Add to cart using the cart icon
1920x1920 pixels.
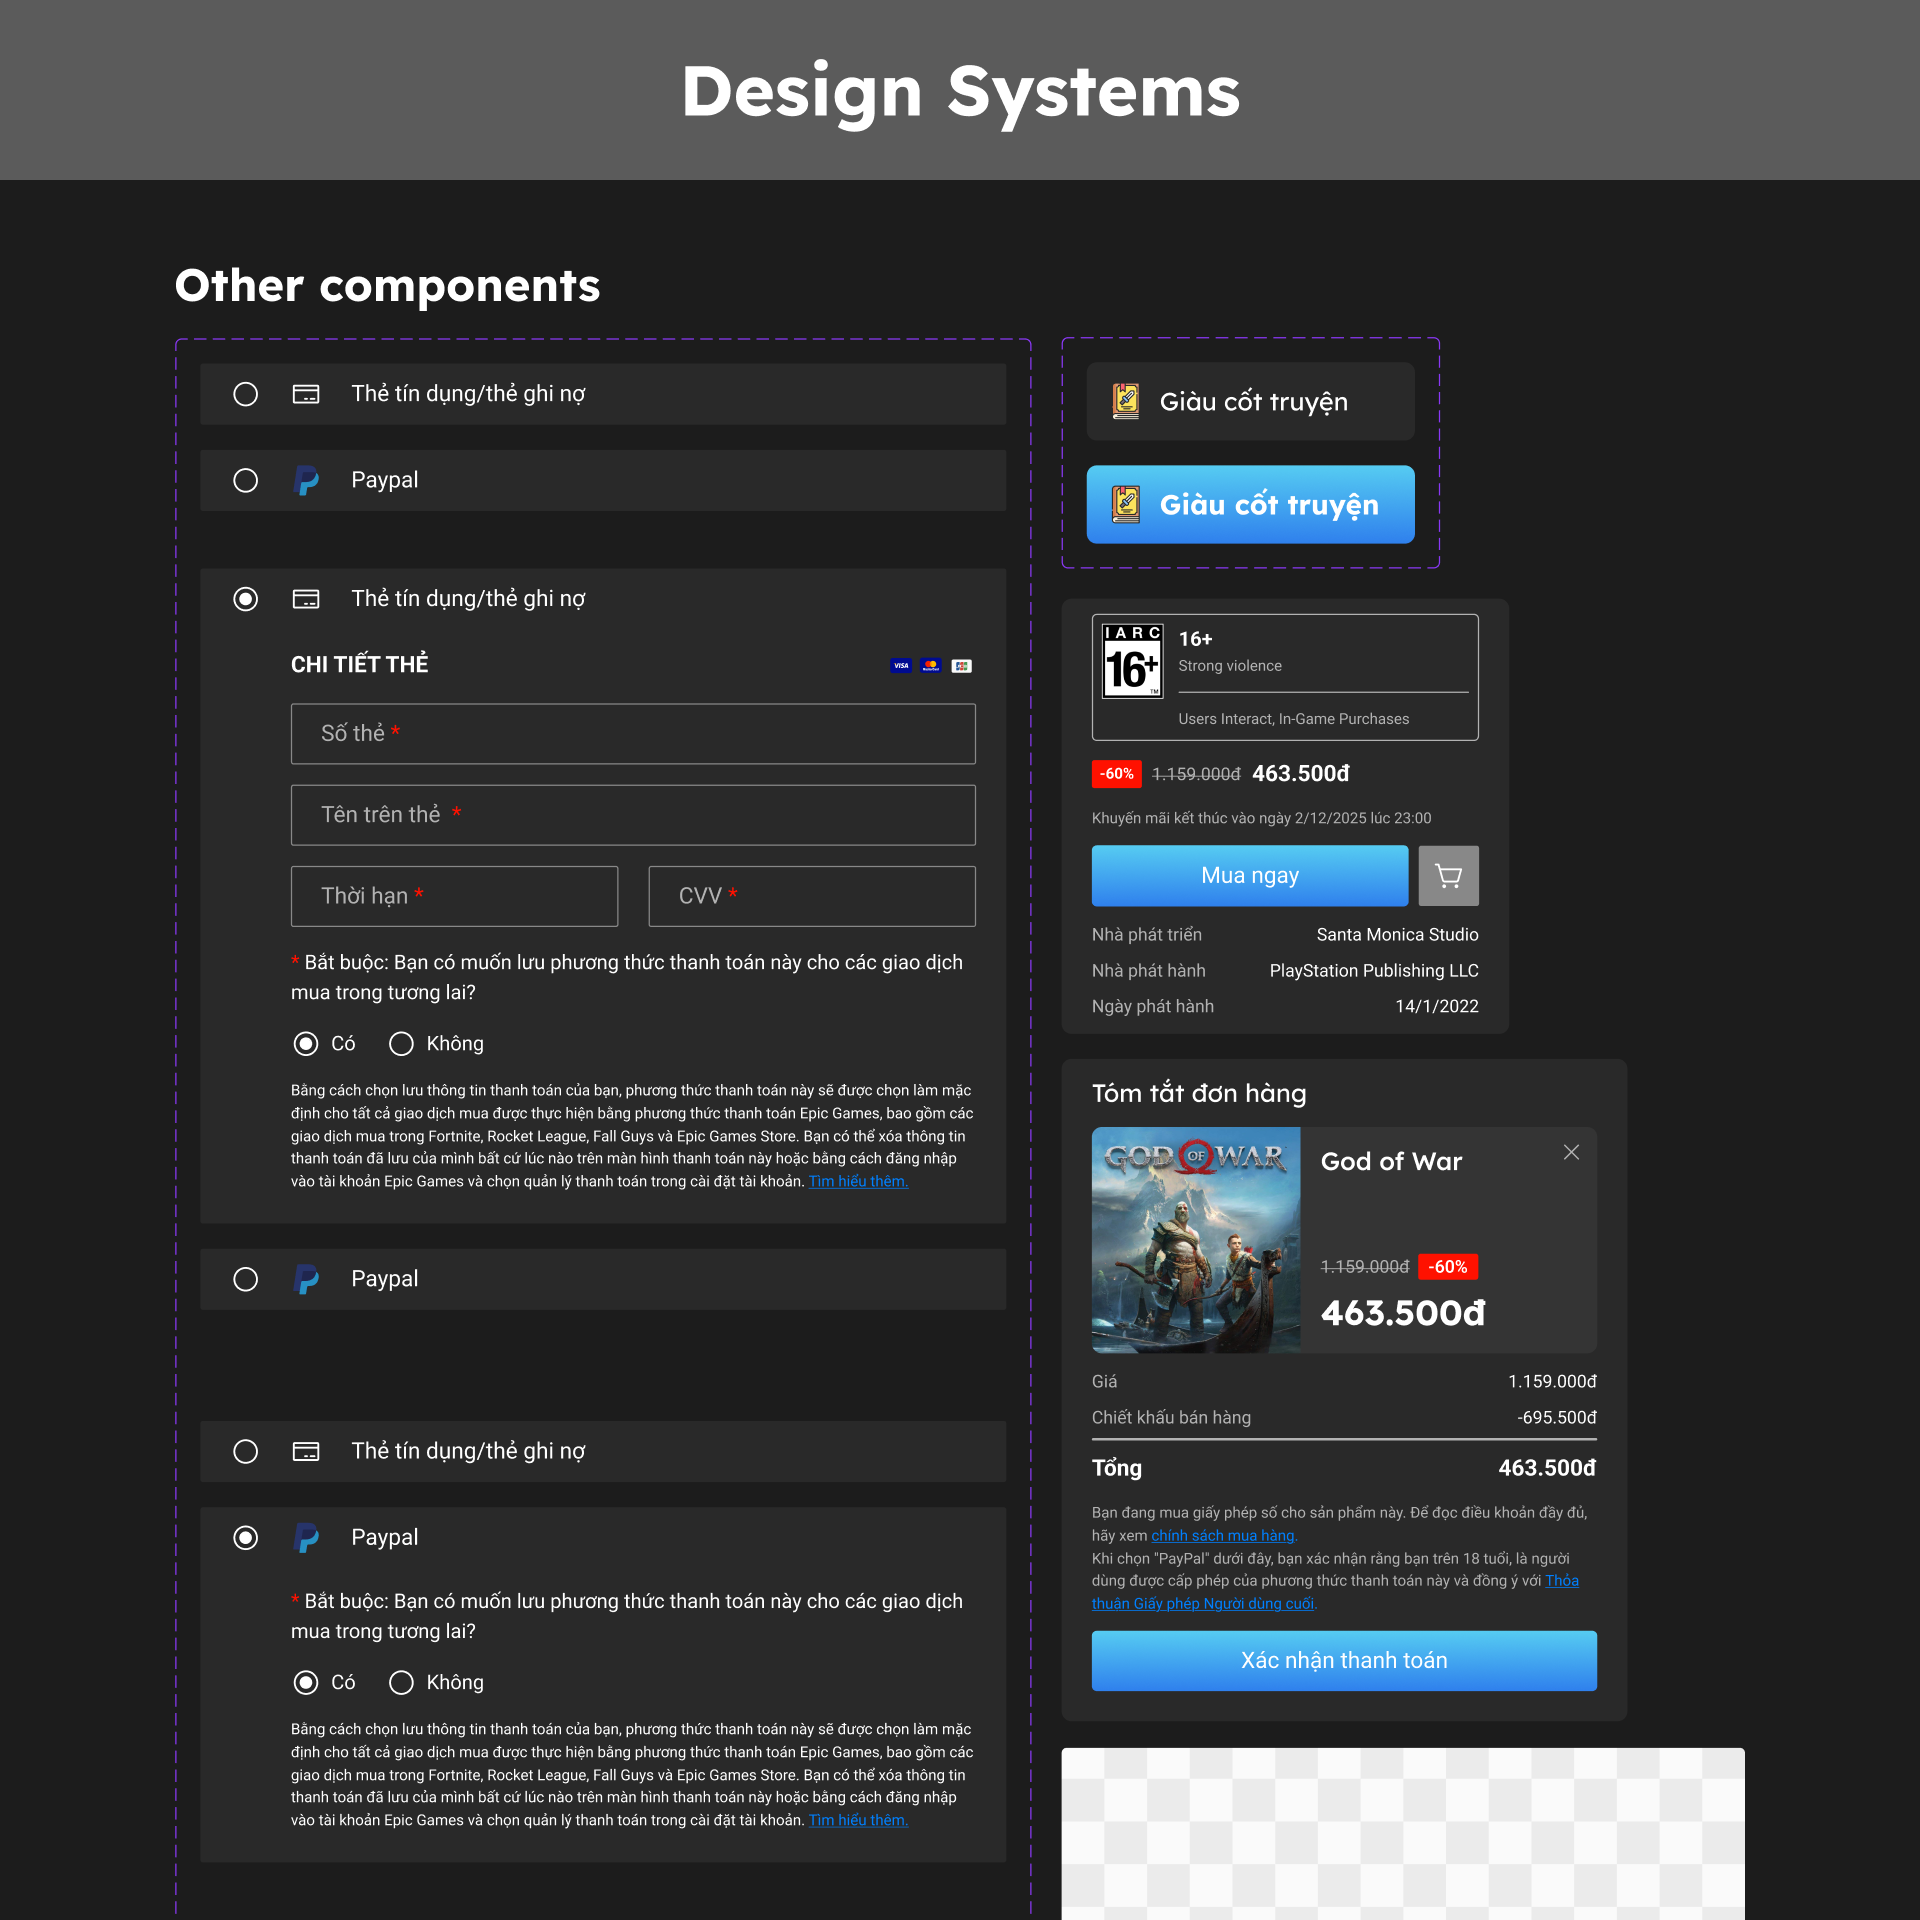(x=1448, y=876)
